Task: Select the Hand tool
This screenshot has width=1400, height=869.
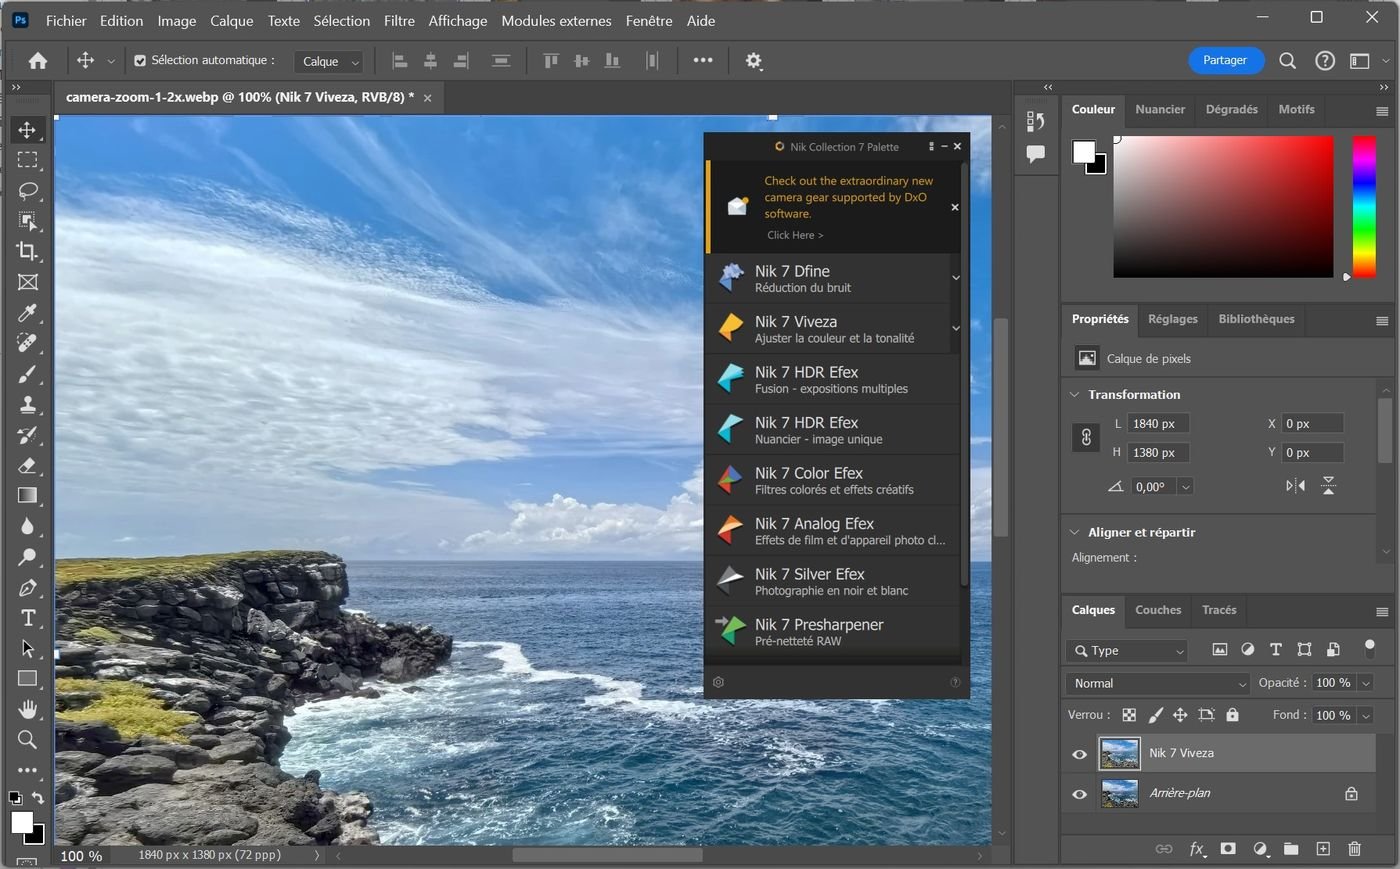Action: coord(28,709)
